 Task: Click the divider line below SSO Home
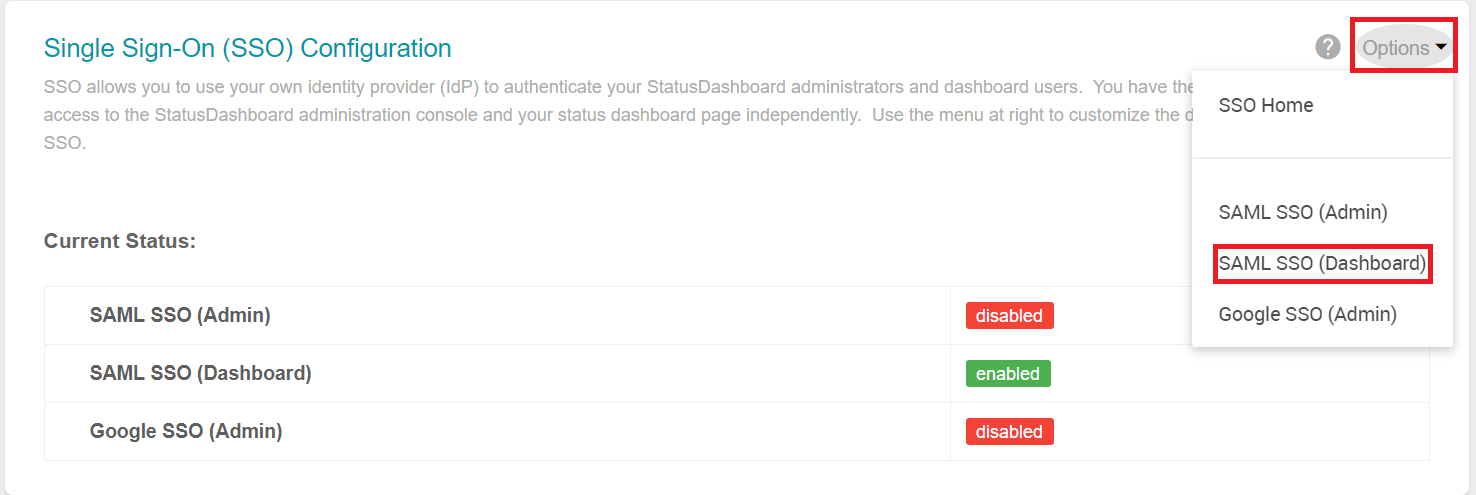click(x=1322, y=158)
